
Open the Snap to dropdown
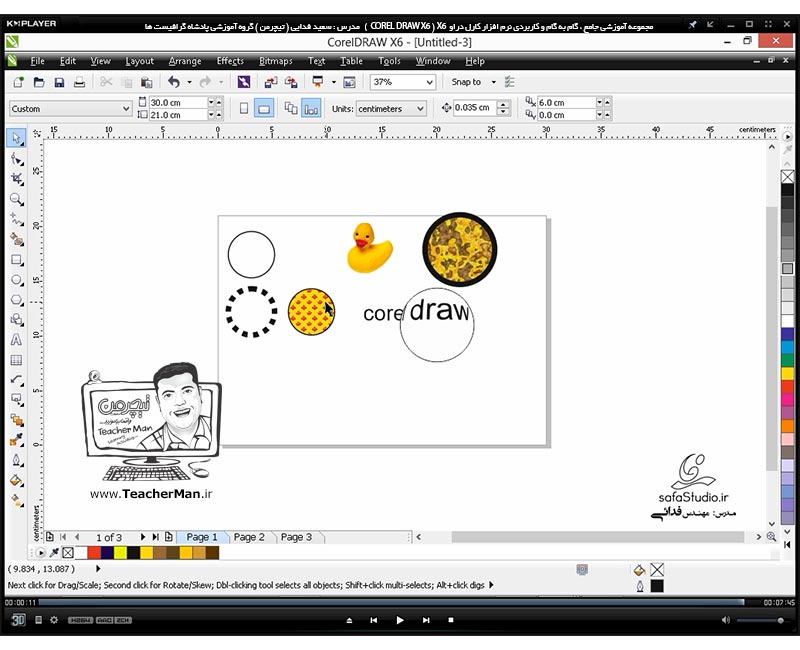[x=493, y=82]
